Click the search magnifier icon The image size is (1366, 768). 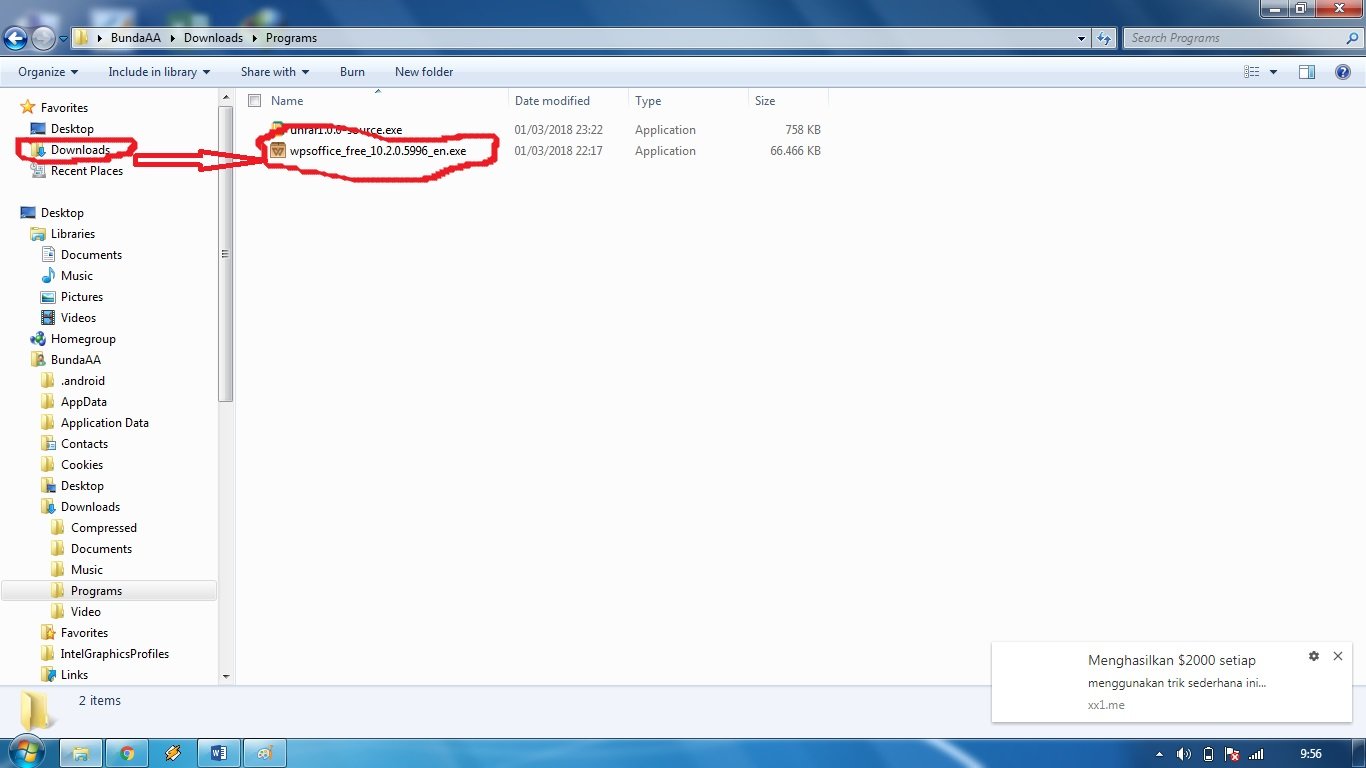tap(1352, 38)
